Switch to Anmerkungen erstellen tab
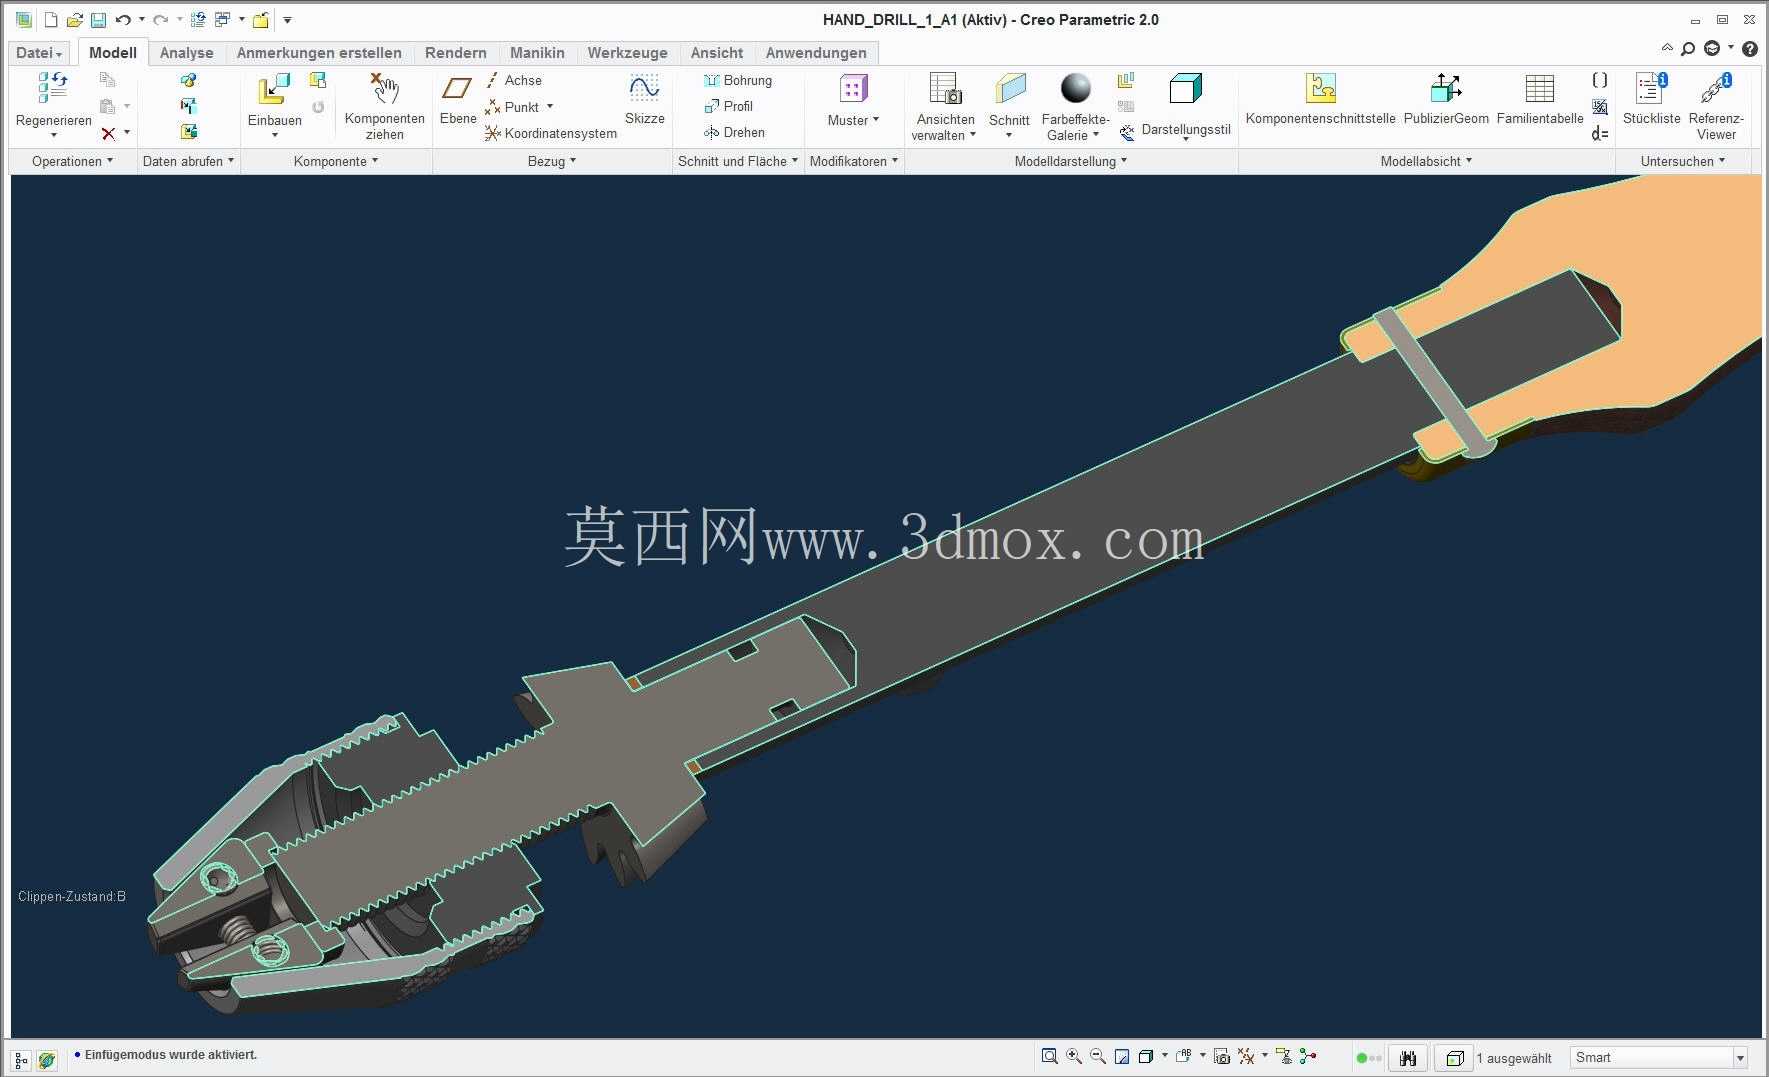The image size is (1769, 1077). point(319,53)
